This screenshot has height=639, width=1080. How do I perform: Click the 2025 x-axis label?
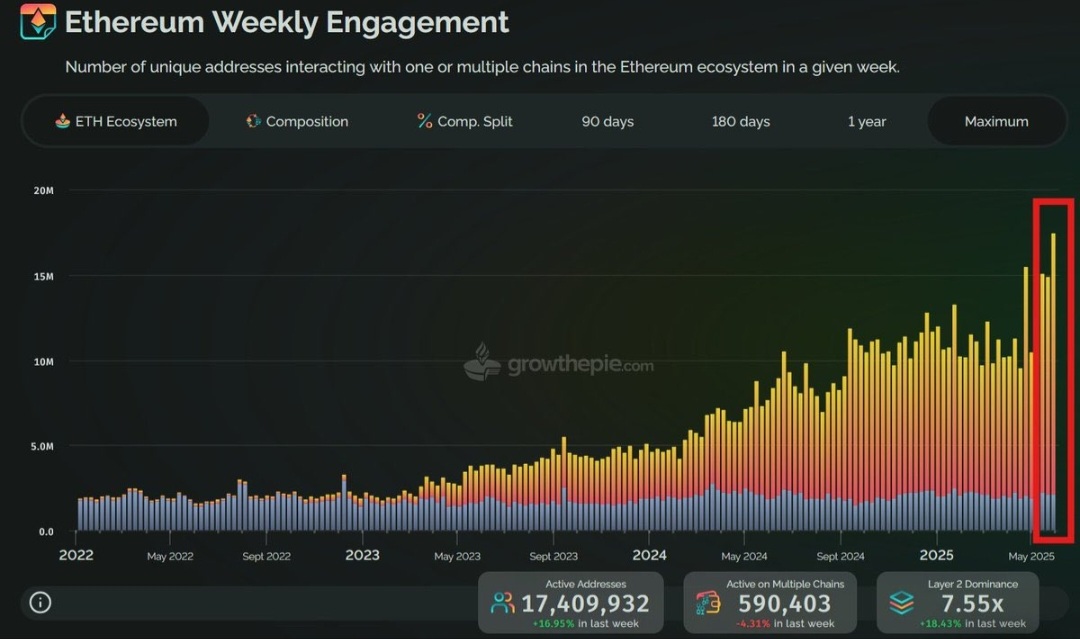click(x=937, y=555)
